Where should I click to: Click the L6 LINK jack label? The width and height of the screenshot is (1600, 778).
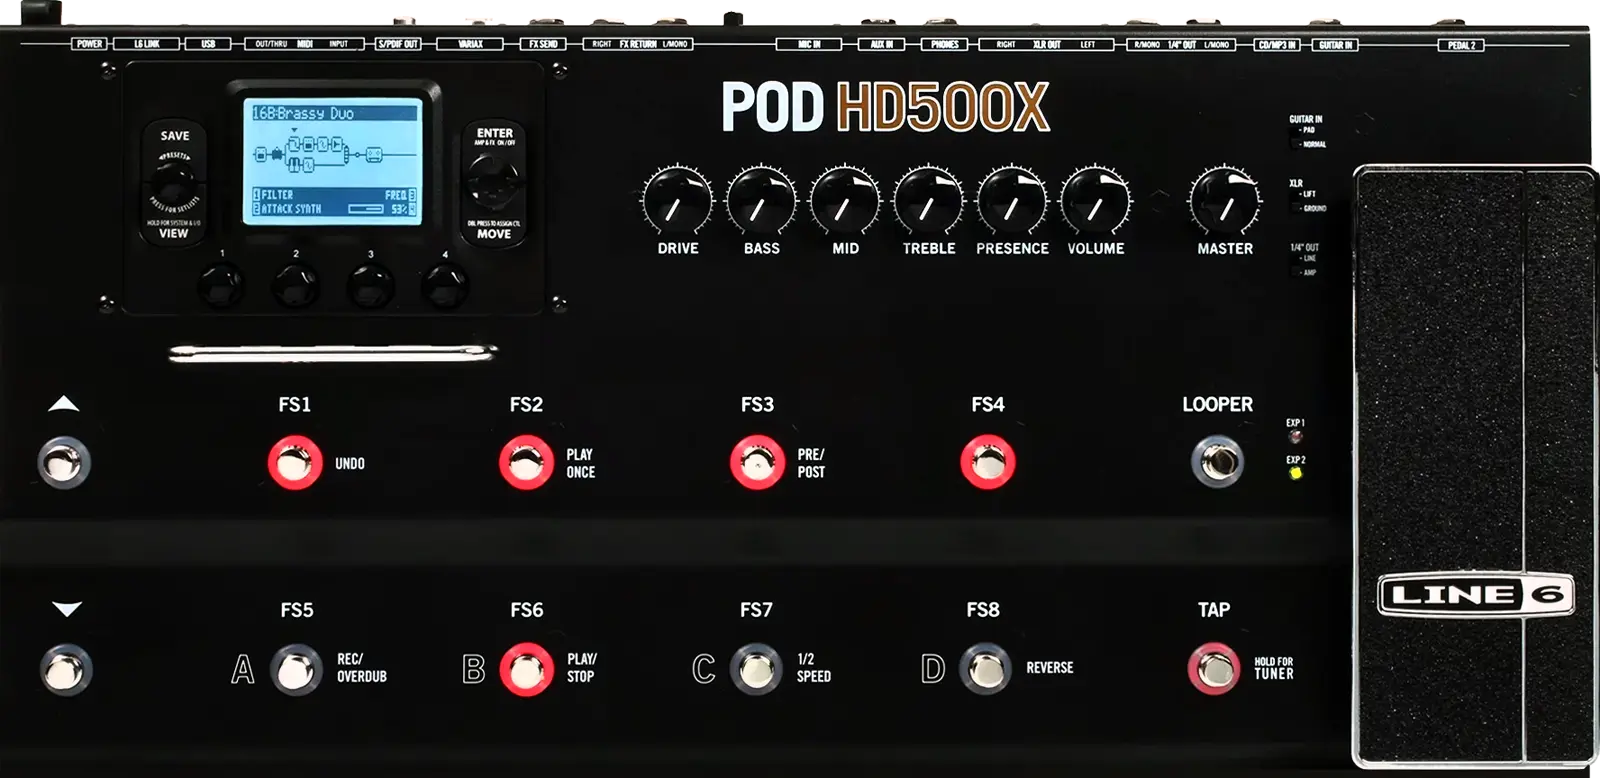(x=146, y=44)
